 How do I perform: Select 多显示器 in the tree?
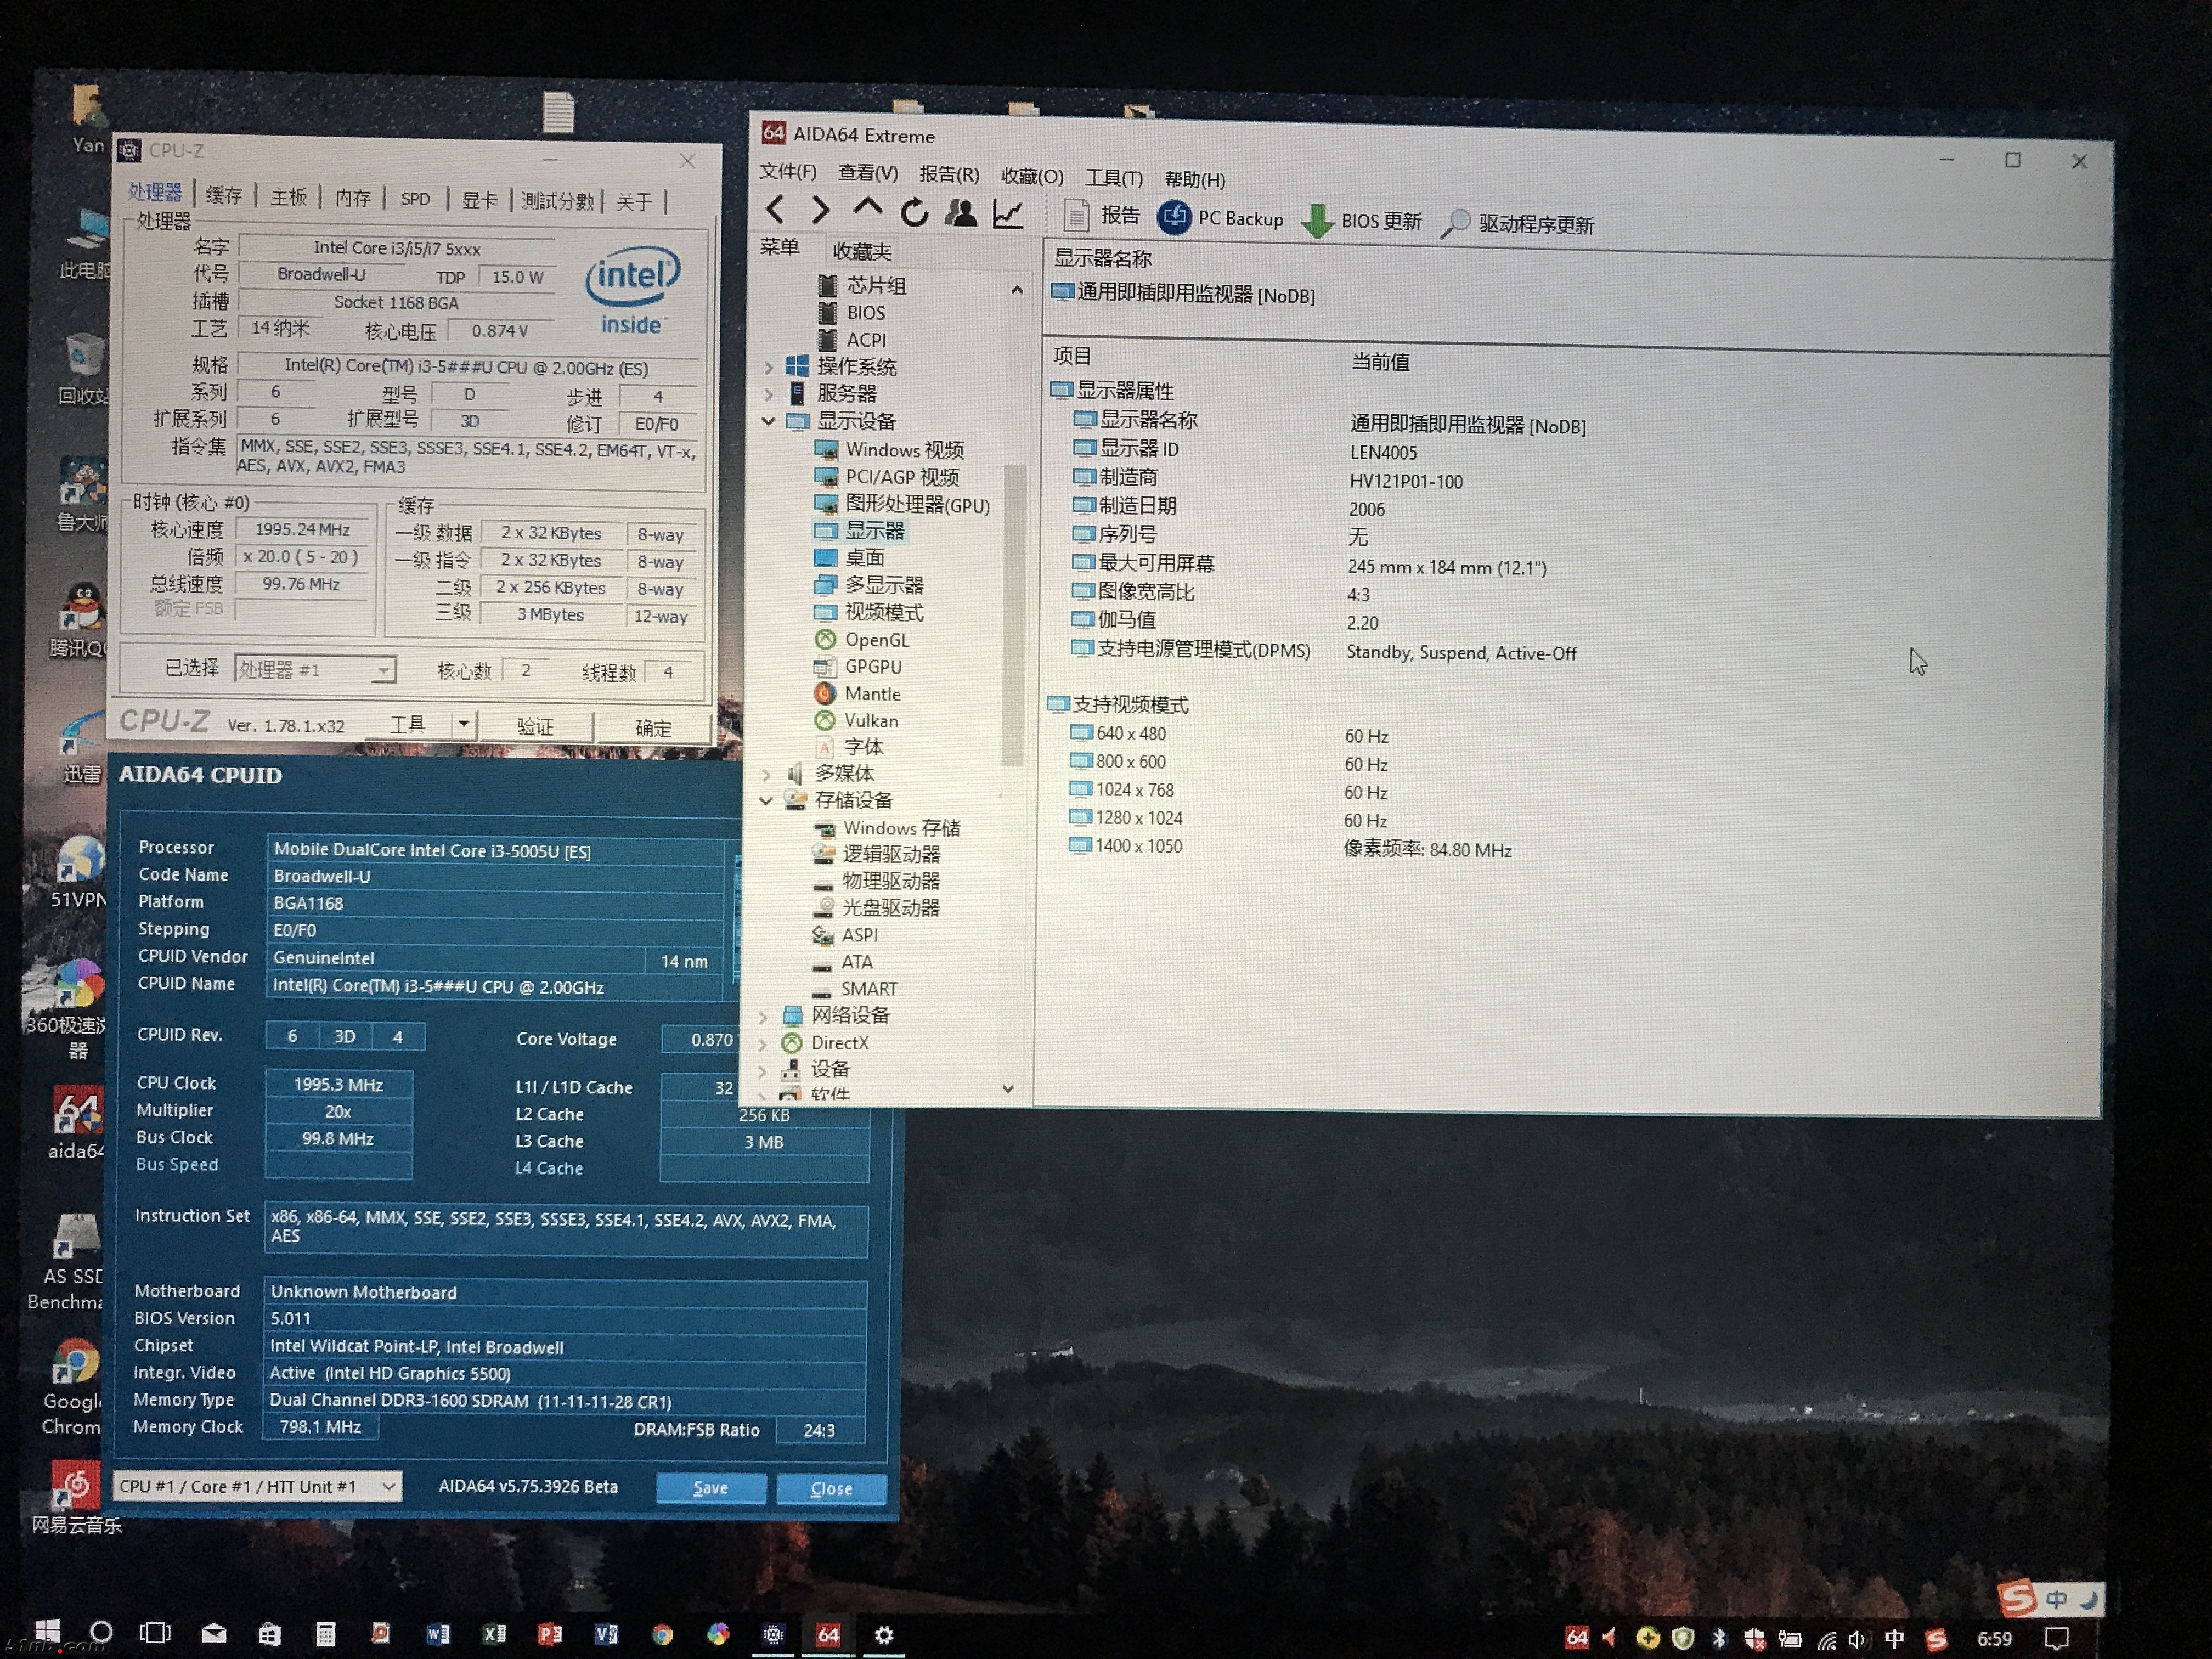point(868,585)
